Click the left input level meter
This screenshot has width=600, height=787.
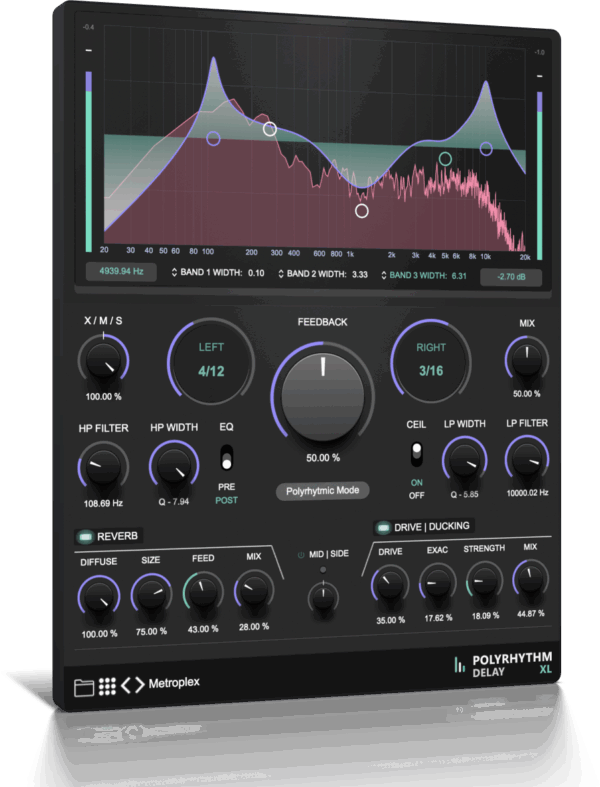tap(89, 162)
